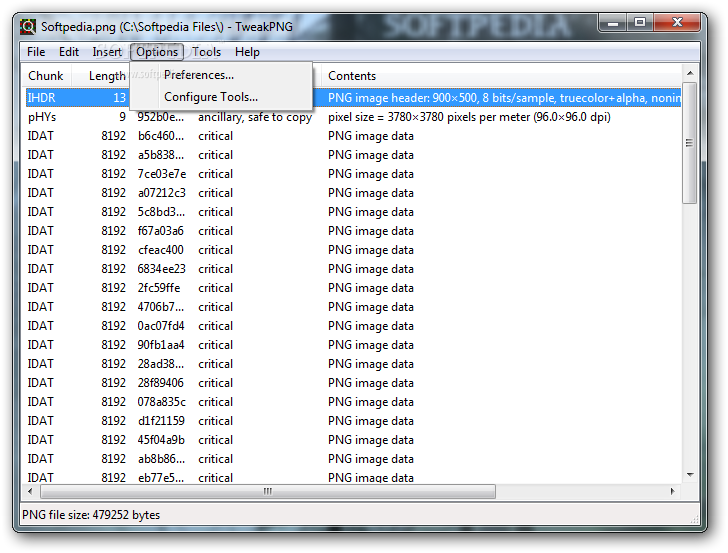Click 'ancillary, safe to copy' attribute cell
The height and width of the screenshot is (553, 728).
(x=255, y=117)
